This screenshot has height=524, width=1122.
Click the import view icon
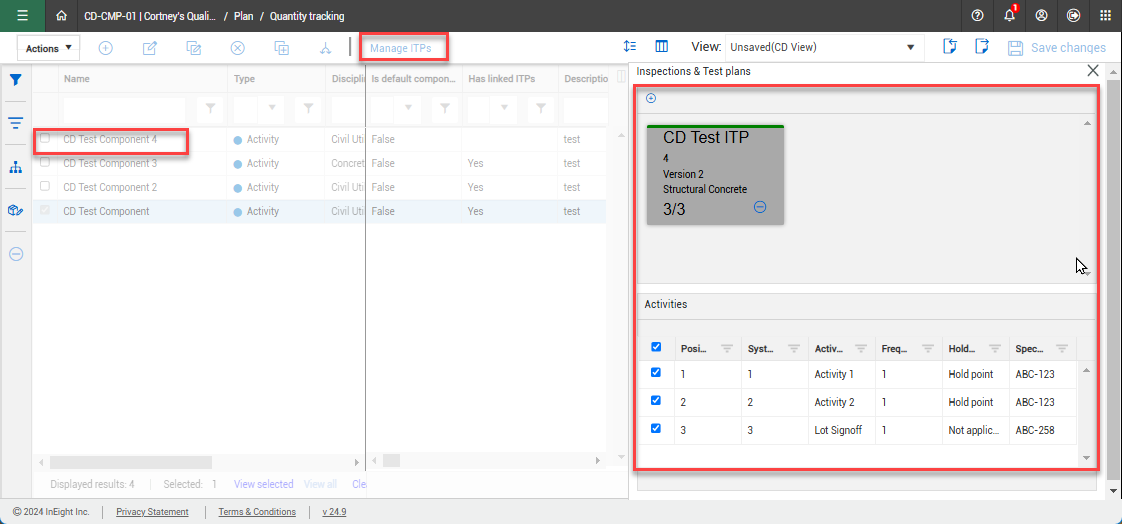click(950, 47)
